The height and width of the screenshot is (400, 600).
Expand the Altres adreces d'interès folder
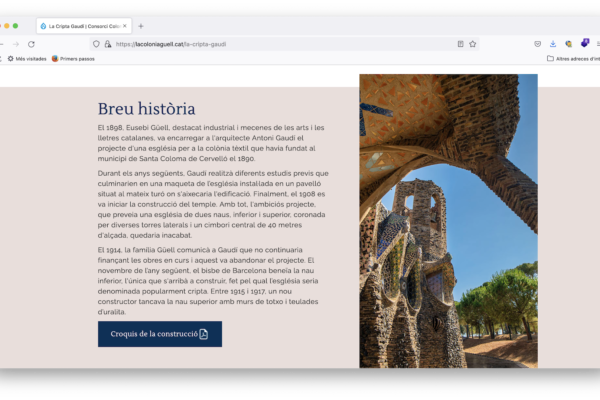click(573, 59)
